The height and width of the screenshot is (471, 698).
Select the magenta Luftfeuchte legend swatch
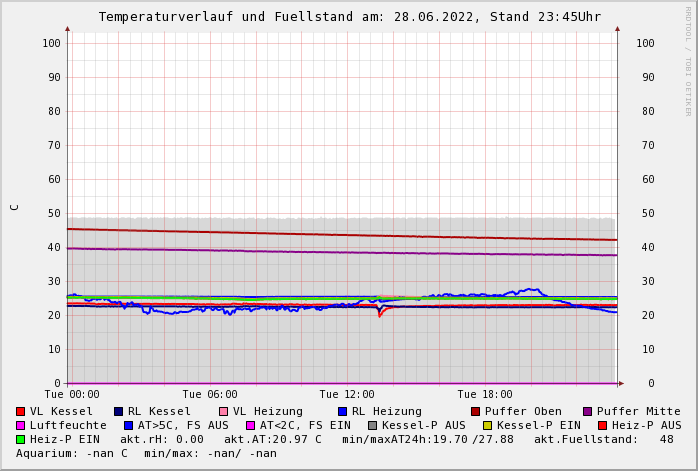(21, 426)
